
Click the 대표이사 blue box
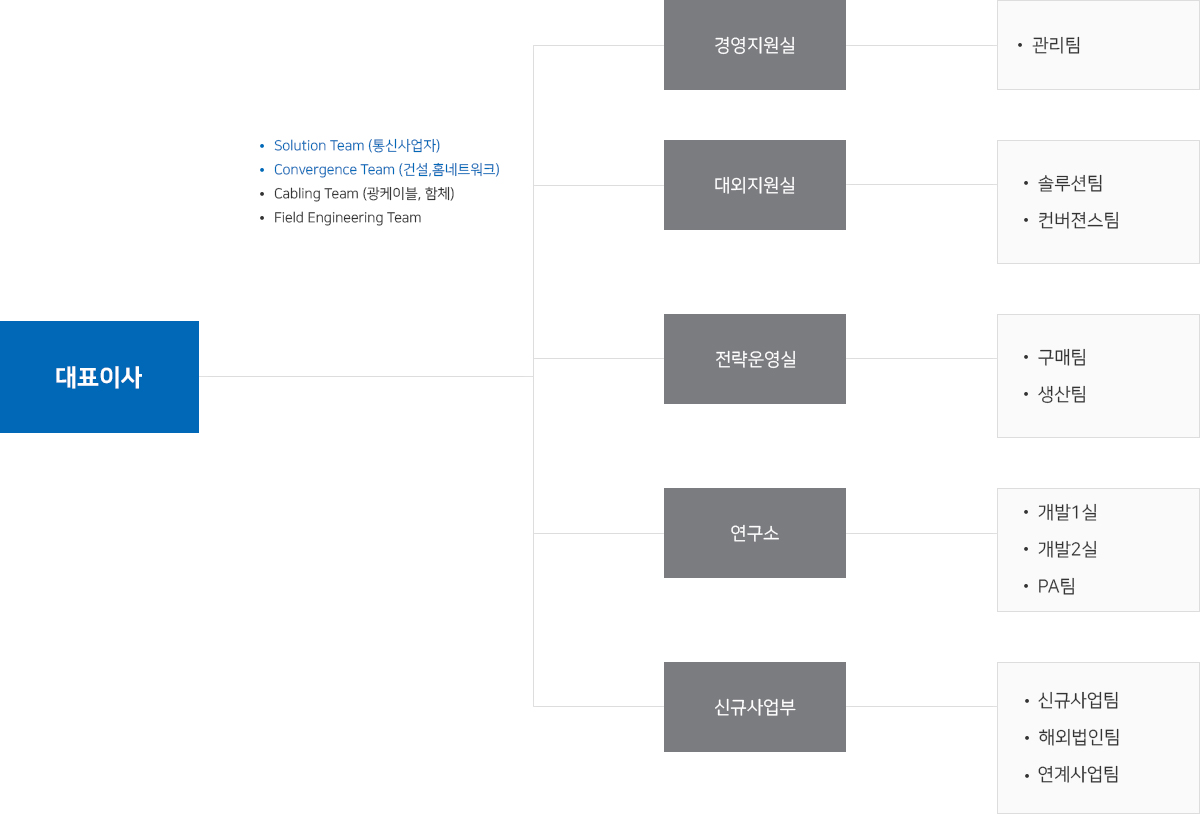click(99, 377)
